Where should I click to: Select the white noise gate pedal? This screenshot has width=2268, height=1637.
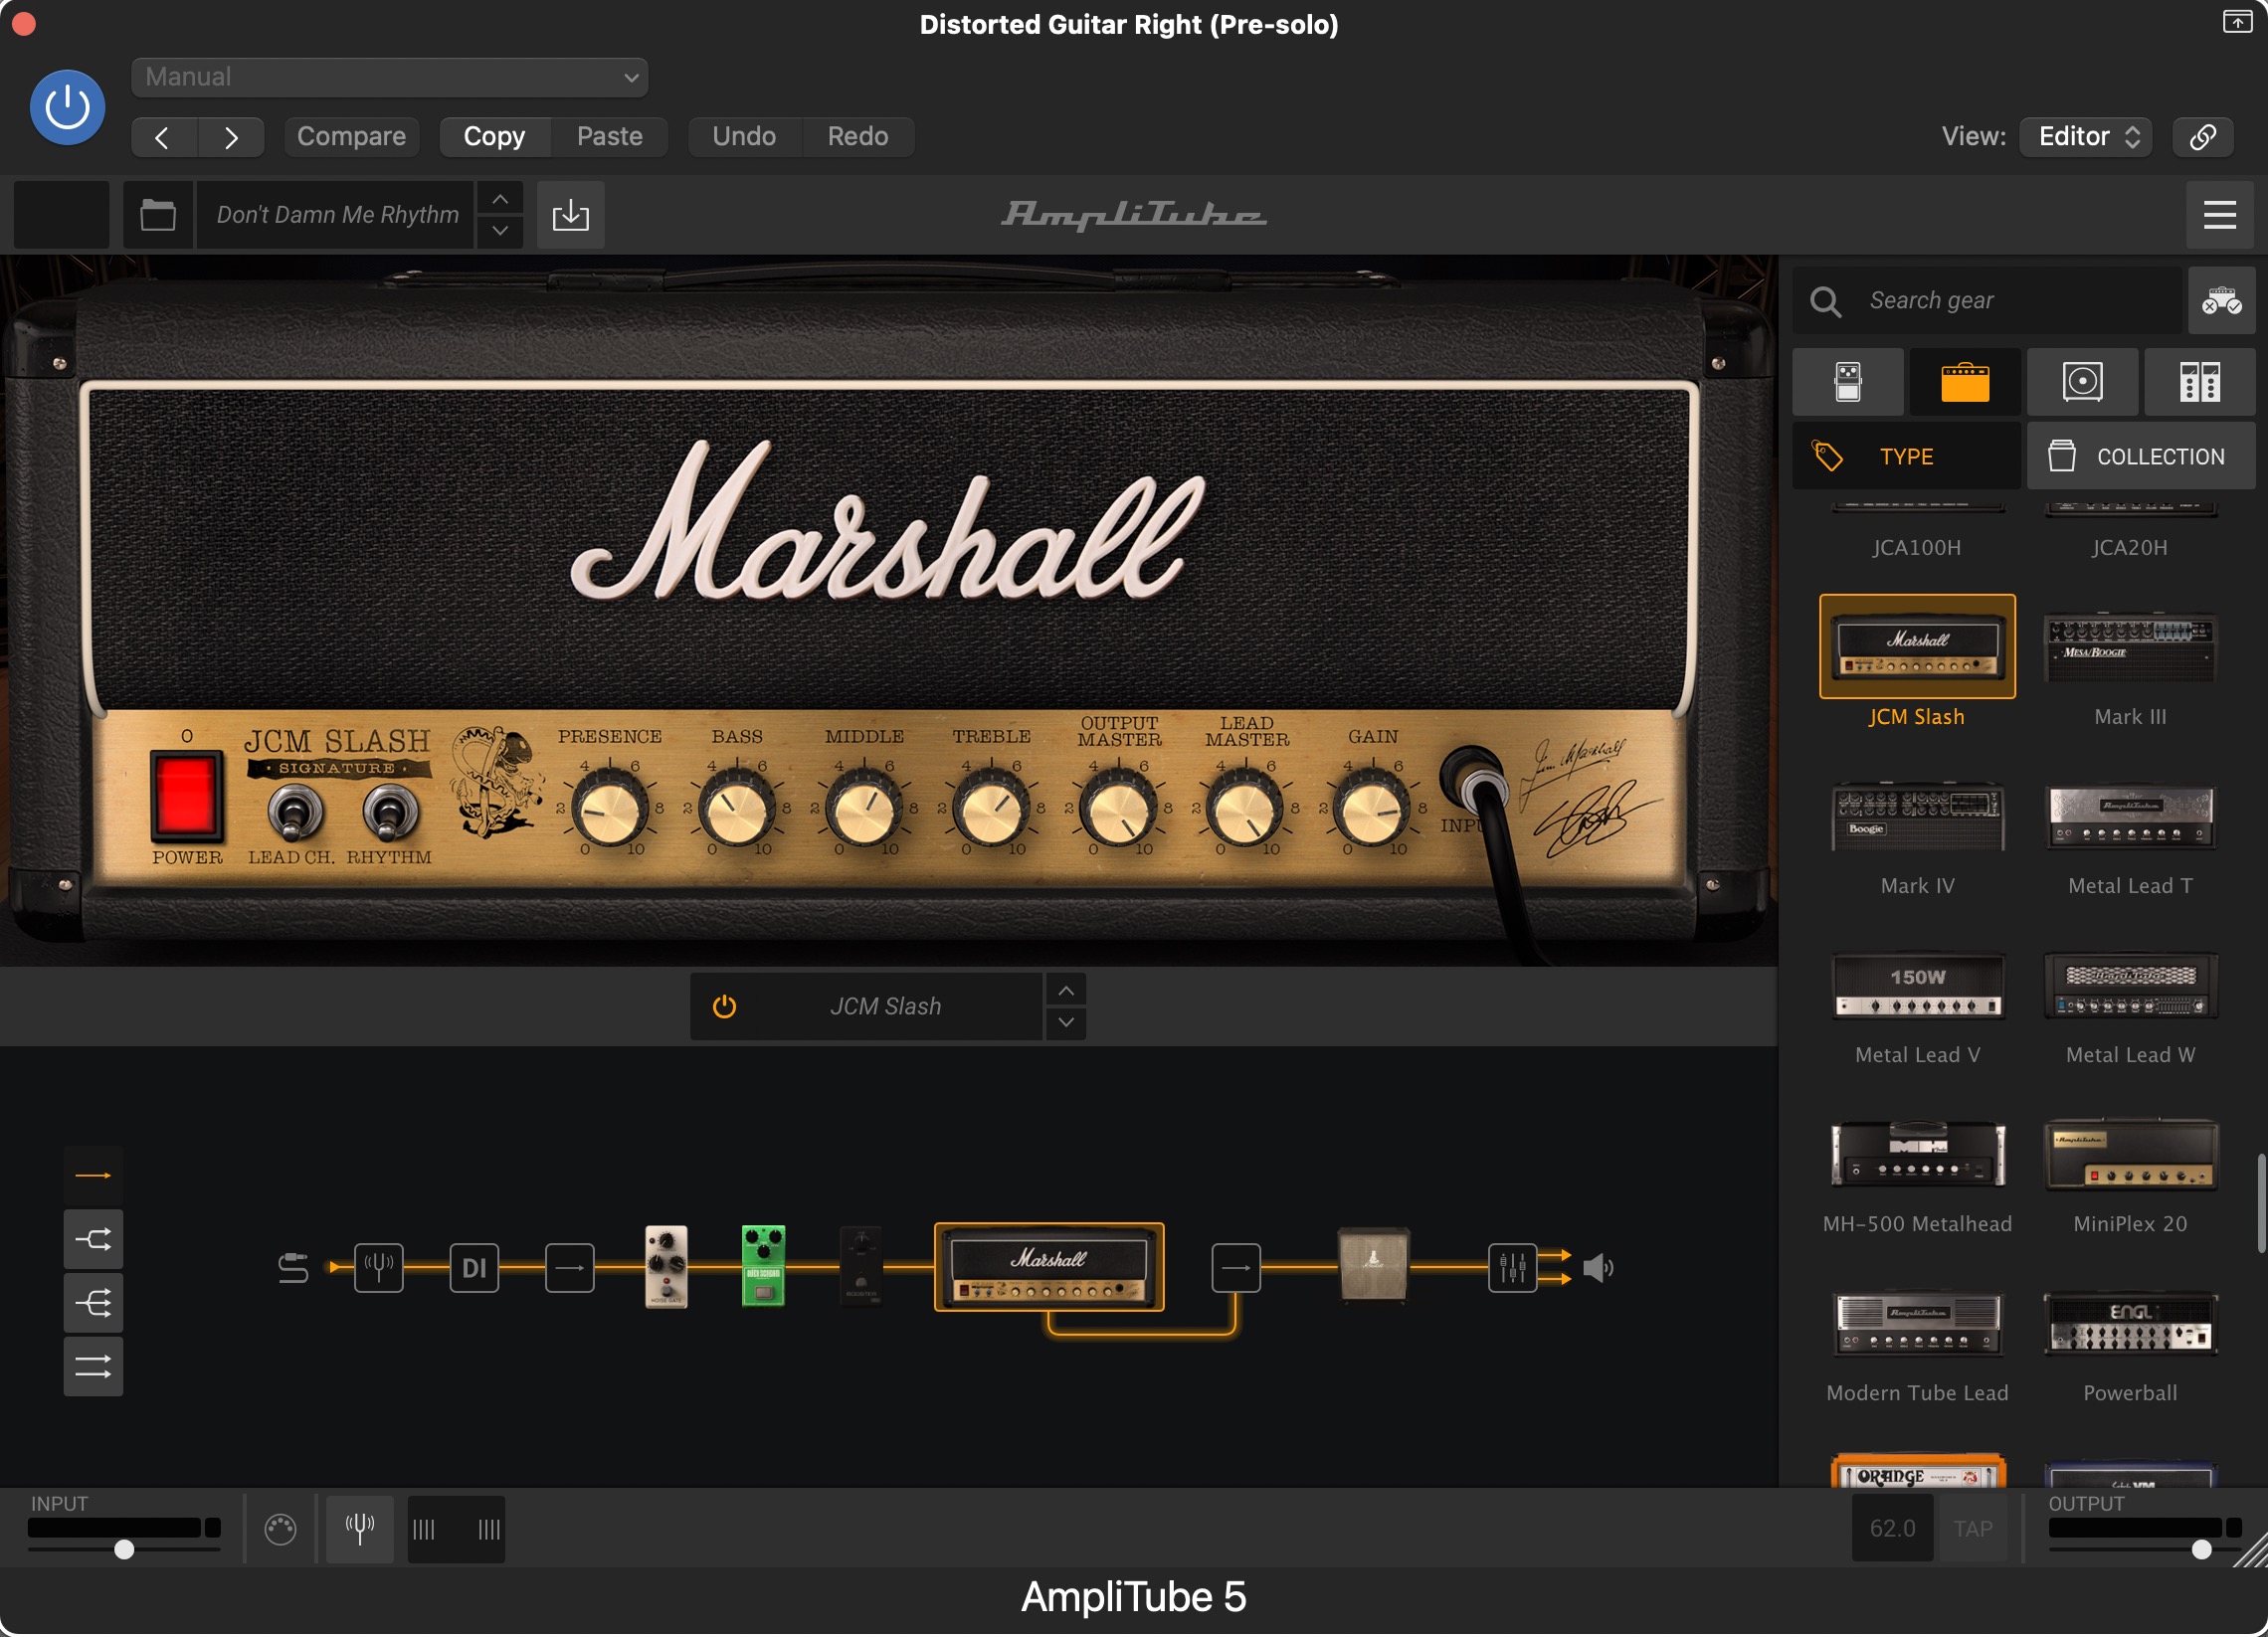666,1267
